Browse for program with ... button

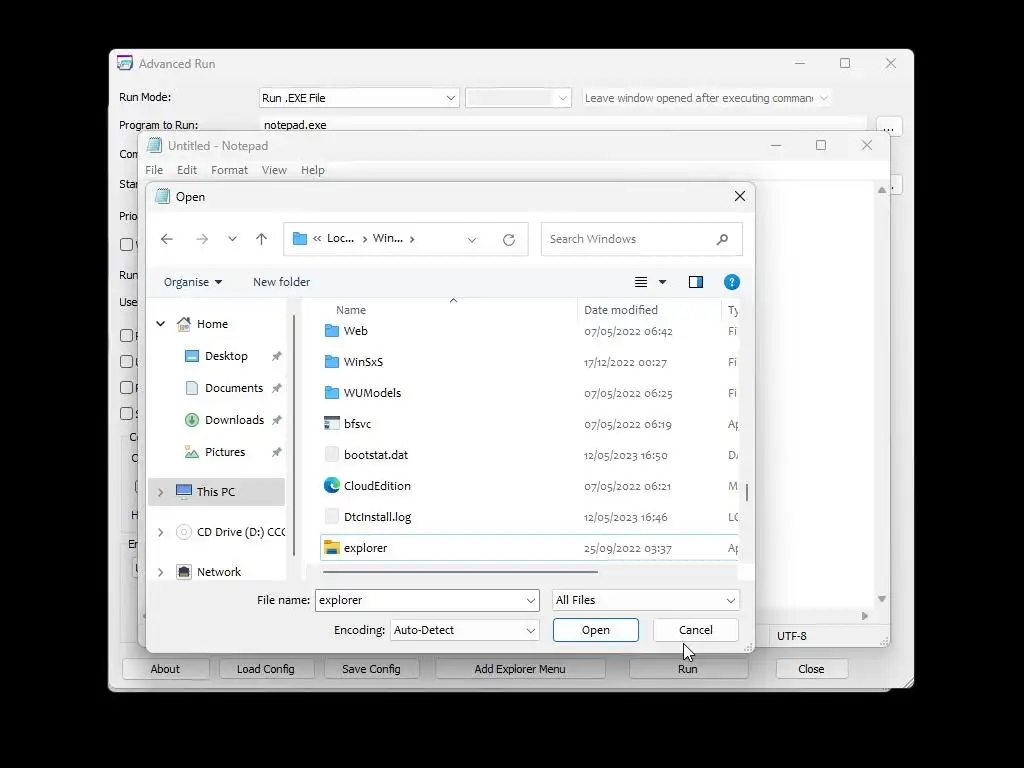click(x=889, y=126)
